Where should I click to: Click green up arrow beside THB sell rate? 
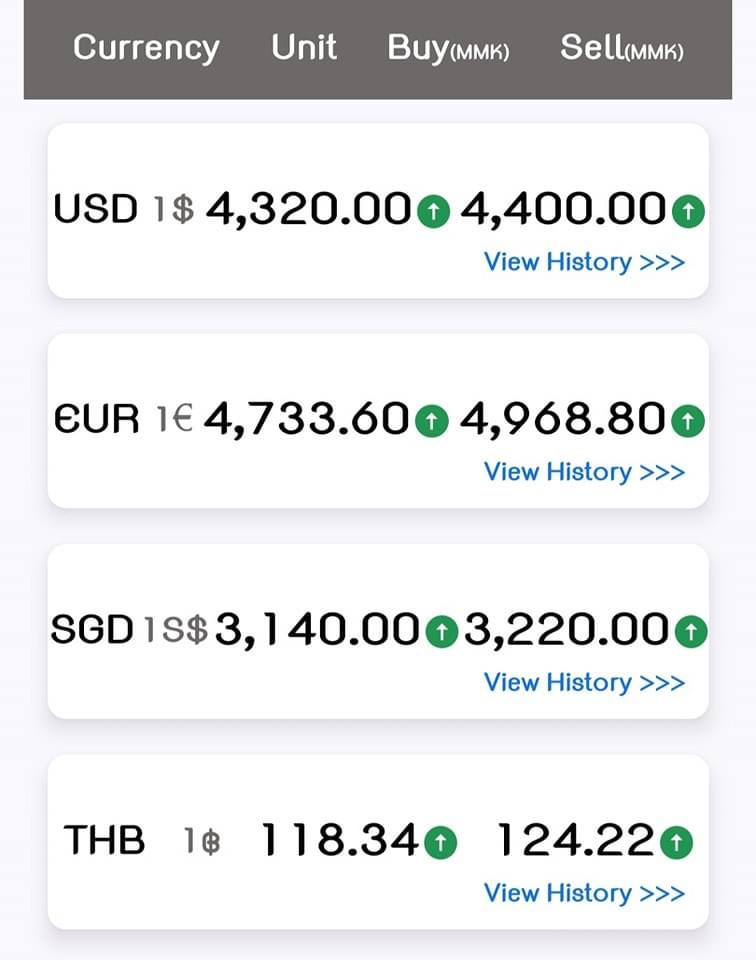[x=677, y=843]
